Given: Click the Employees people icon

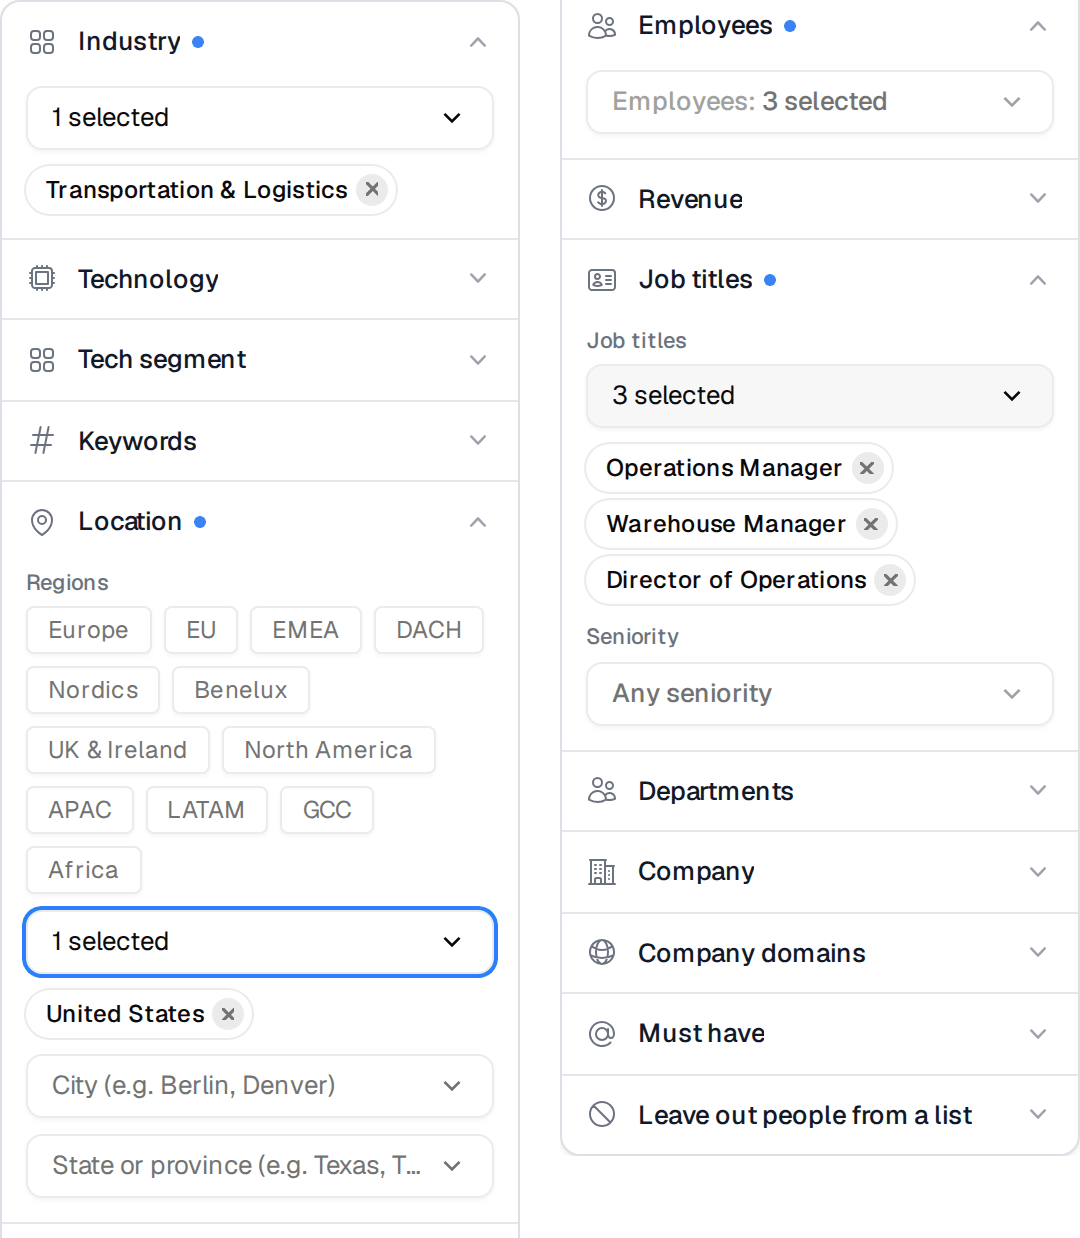Looking at the screenshot, I should [x=602, y=26].
